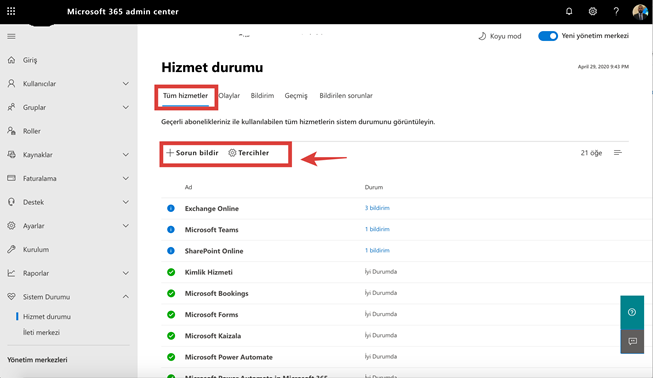The height and width of the screenshot is (378, 653).
Task: Click the Koyu mod label
Action: [506, 36]
